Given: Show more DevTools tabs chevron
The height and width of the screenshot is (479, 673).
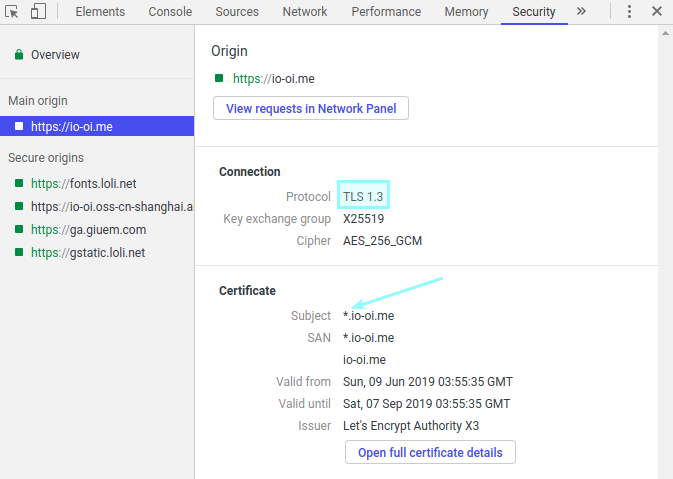Looking at the screenshot, I should 581,11.
